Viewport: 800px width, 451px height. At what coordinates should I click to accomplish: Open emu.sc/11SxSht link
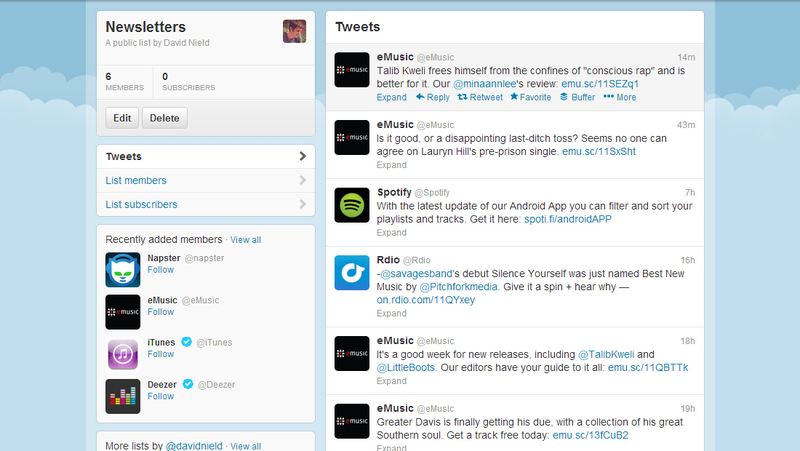[599, 152]
